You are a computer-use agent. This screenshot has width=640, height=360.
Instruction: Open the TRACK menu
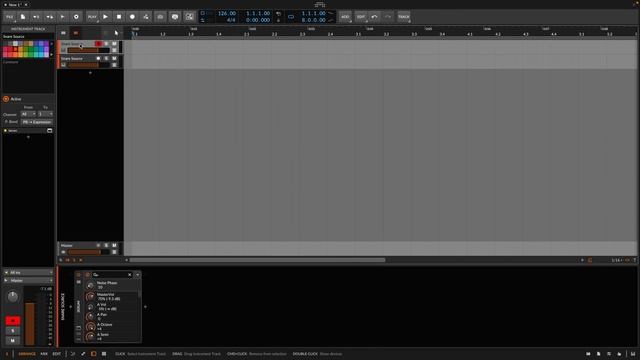(404, 17)
